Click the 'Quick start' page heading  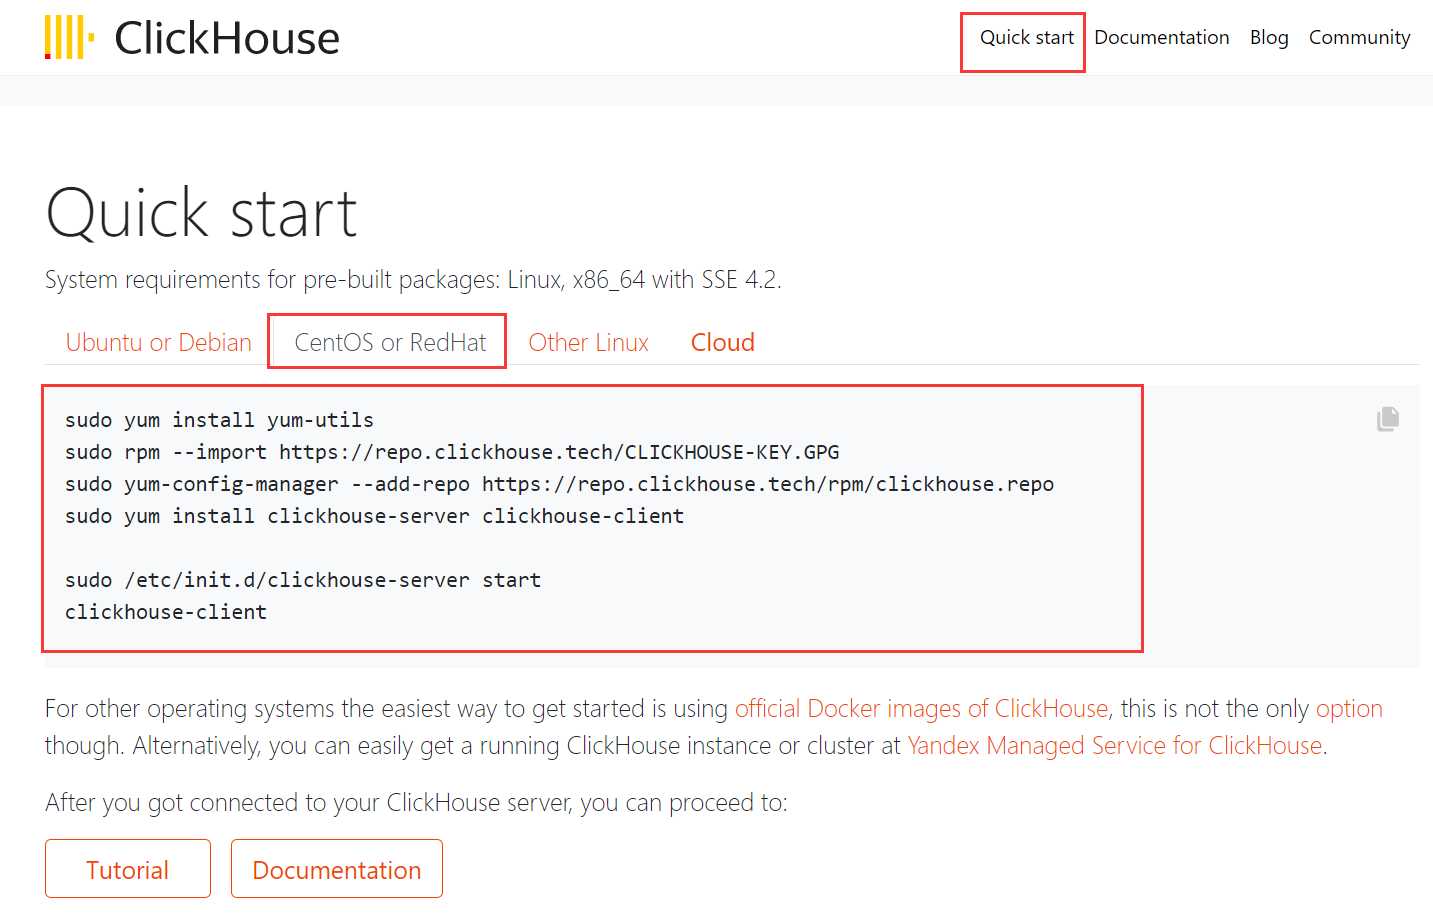(201, 213)
